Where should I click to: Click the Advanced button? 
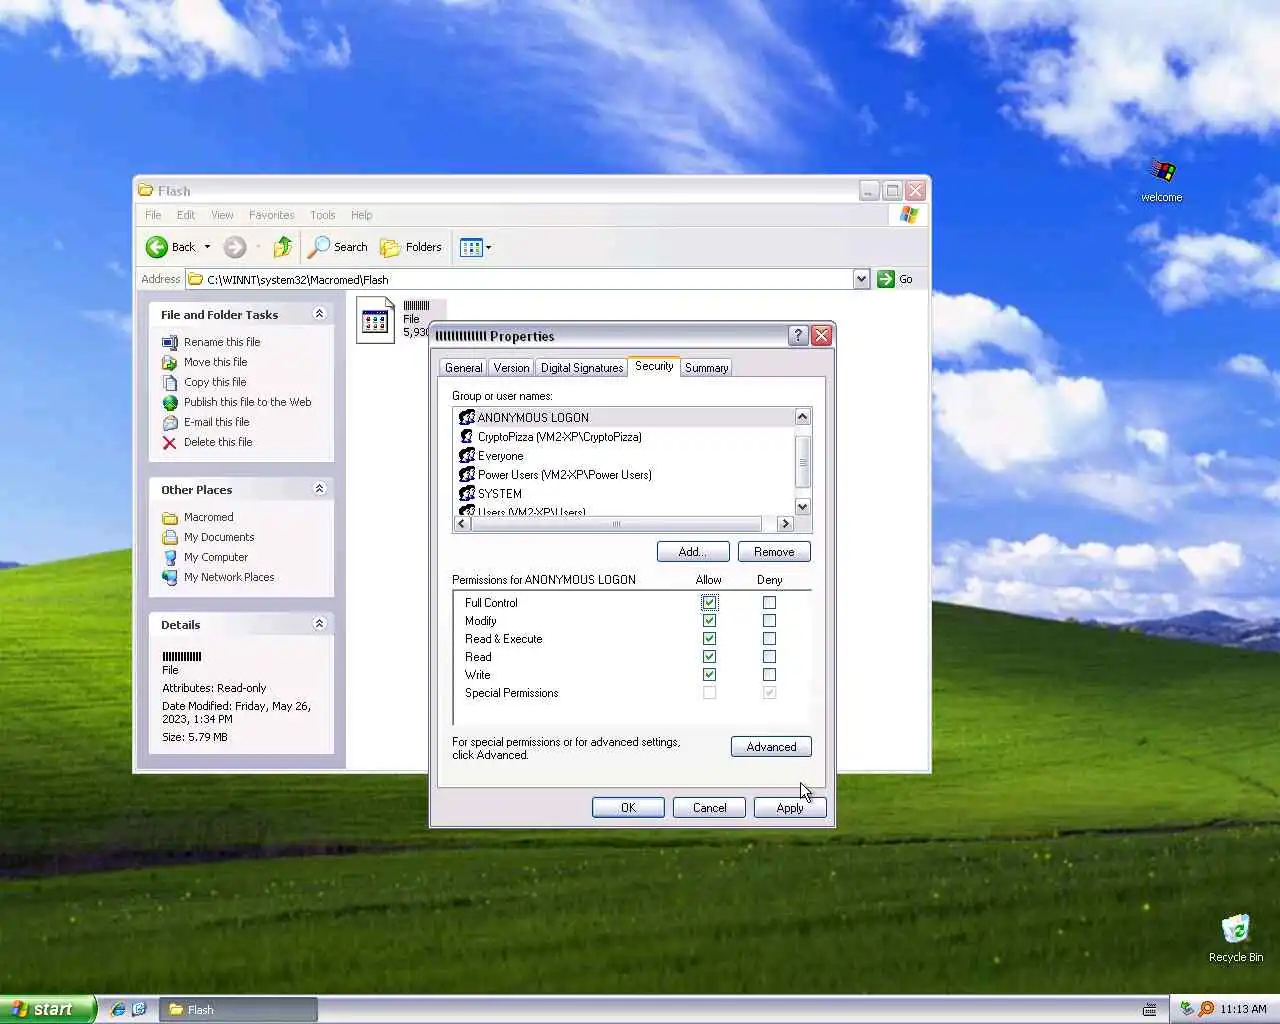(771, 747)
